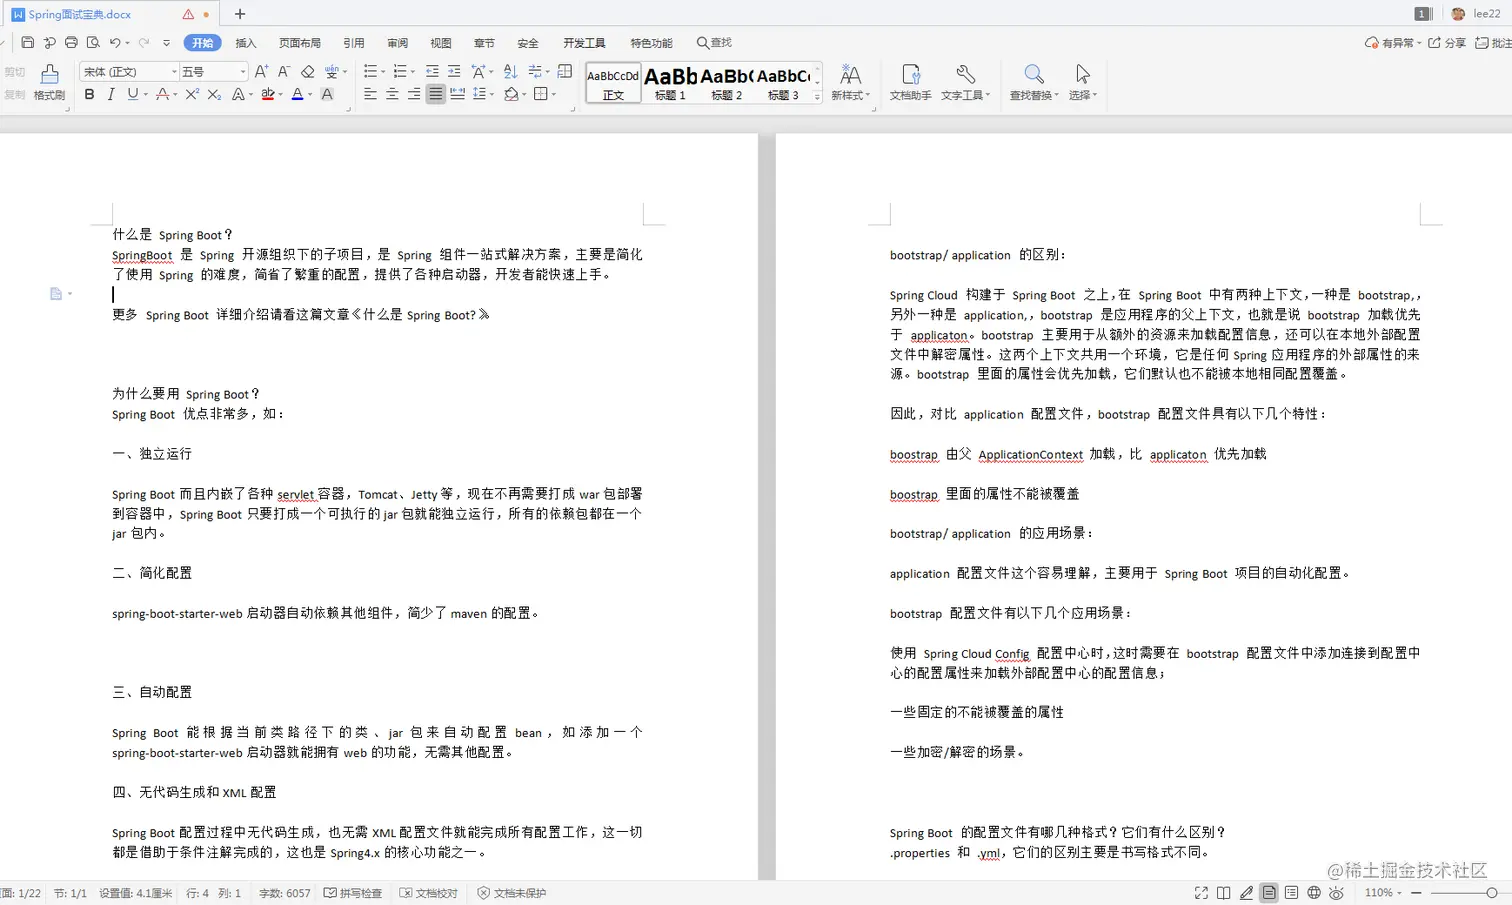Open 查找替换 find and replace dropdown
Viewport: 1512px width, 905px height.
point(1034,82)
